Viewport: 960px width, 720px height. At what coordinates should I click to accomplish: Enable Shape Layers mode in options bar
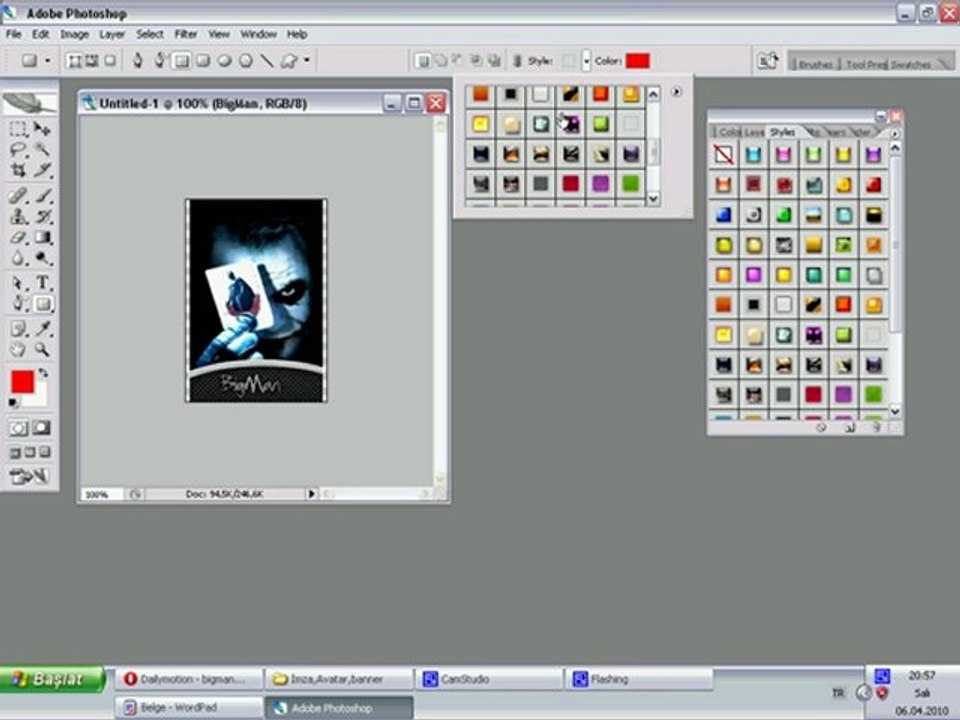coord(75,61)
